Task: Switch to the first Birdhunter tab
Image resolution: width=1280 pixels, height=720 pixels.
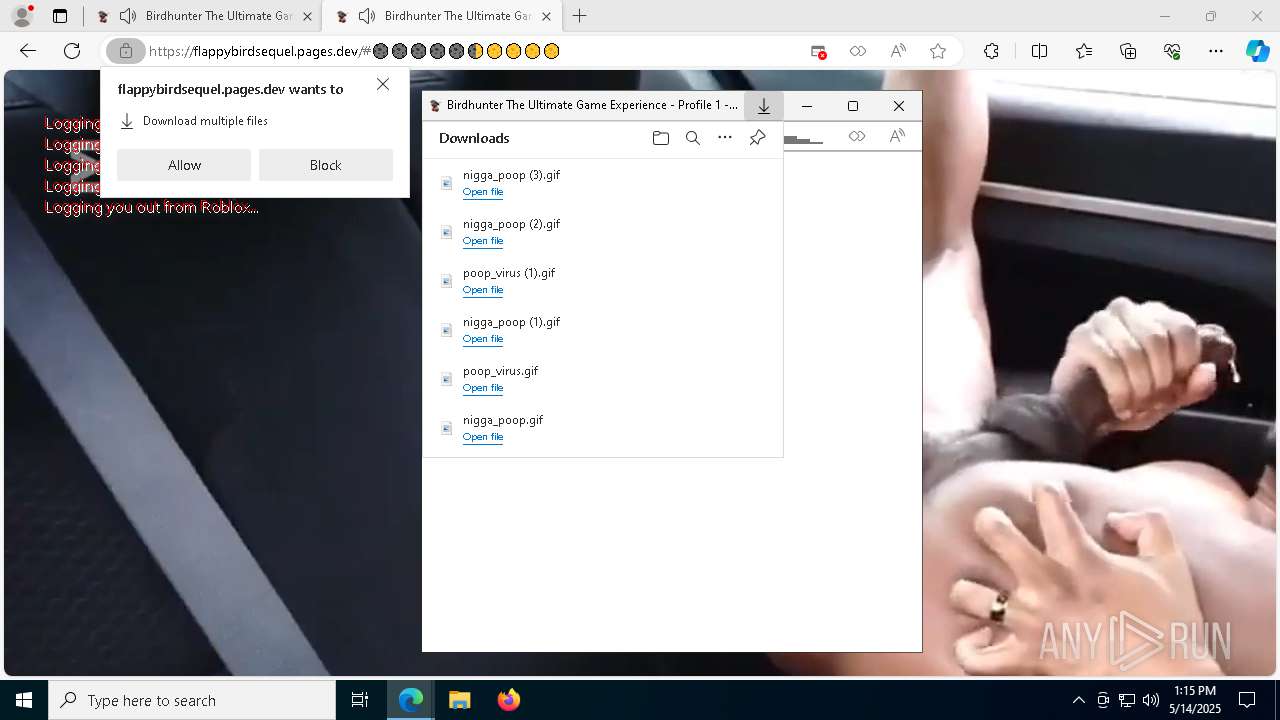Action: click(x=204, y=16)
